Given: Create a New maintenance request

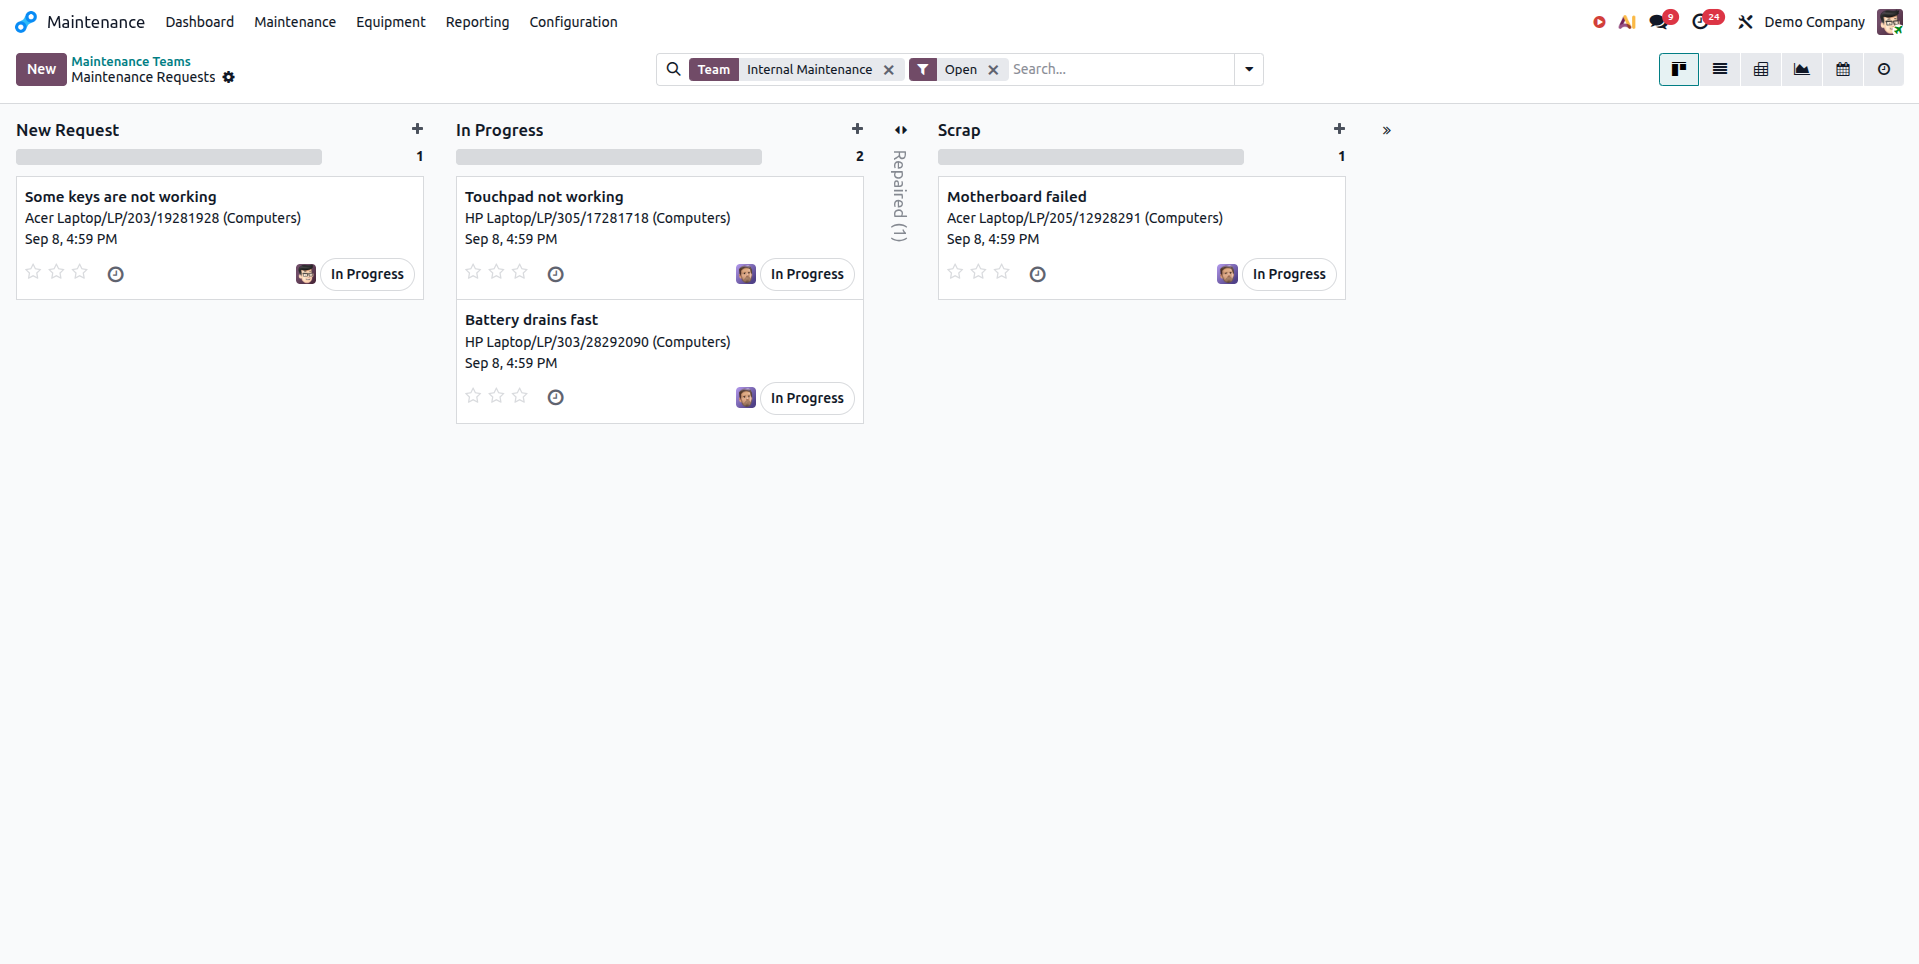Looking at the screenshot, I should [41, 69].
